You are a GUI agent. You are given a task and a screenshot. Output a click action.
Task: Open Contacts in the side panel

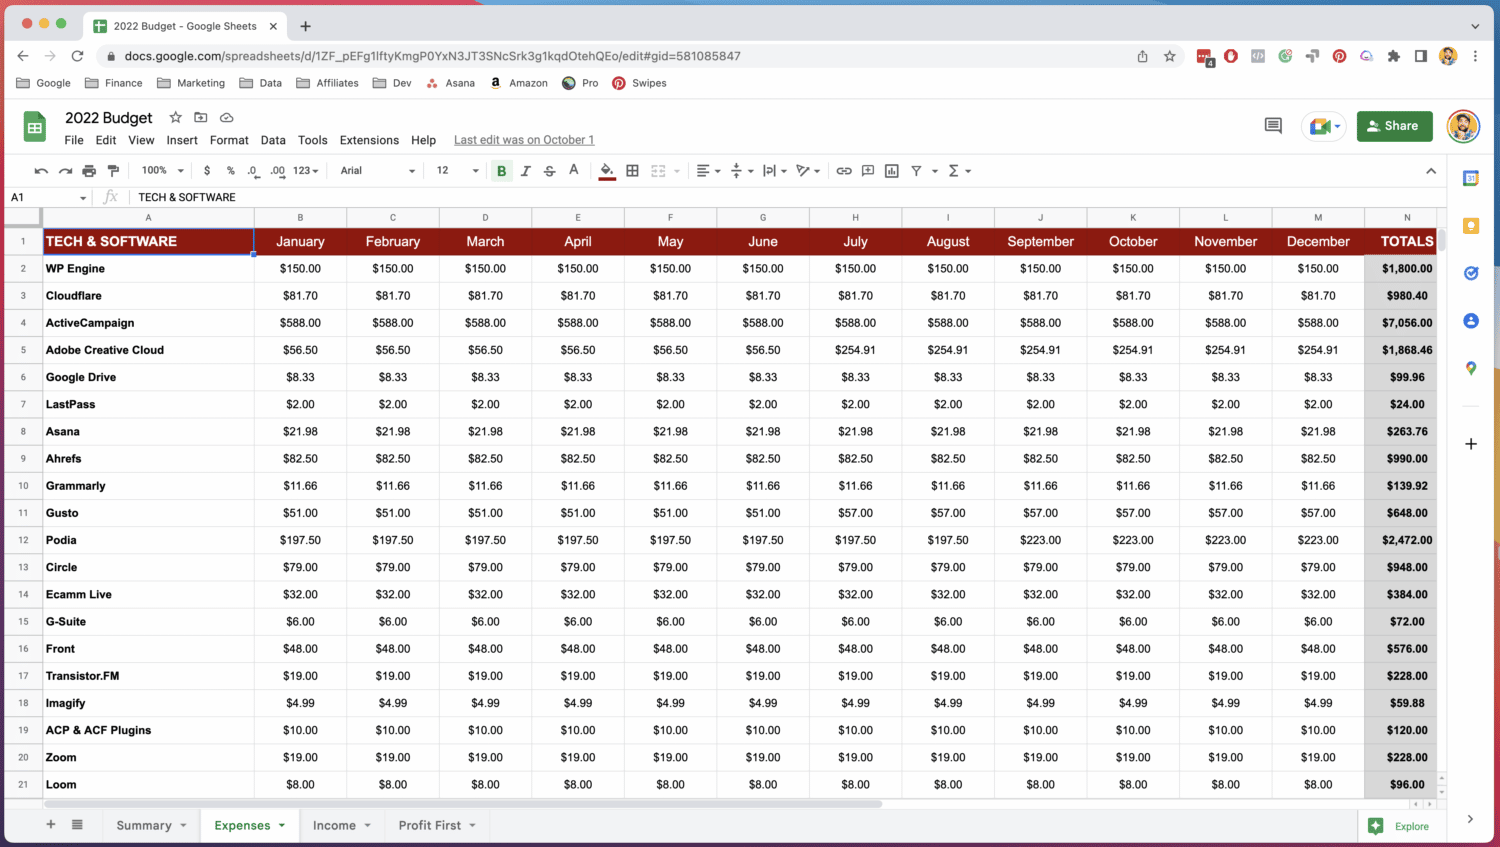coord(1471,321)
